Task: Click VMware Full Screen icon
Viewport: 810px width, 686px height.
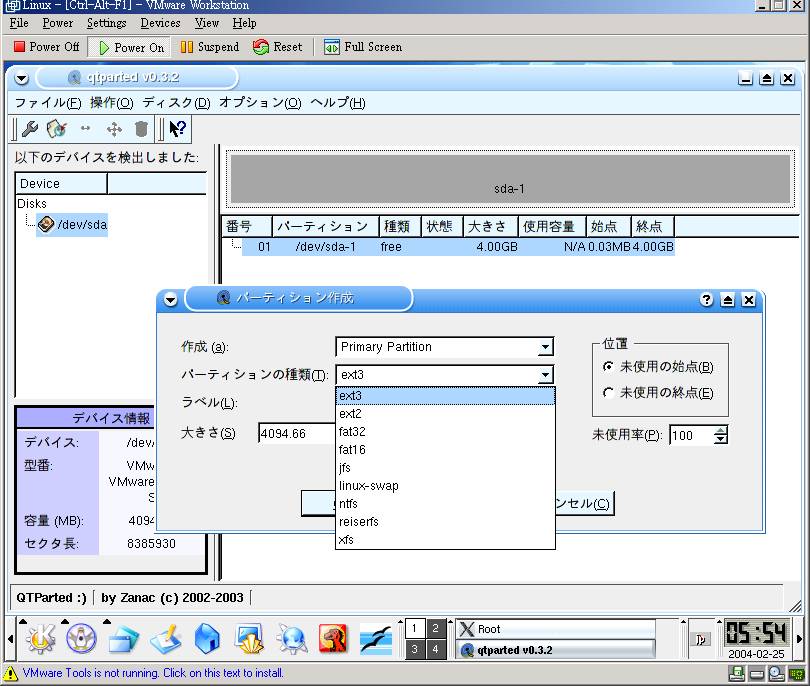Action: pos(332,47)
